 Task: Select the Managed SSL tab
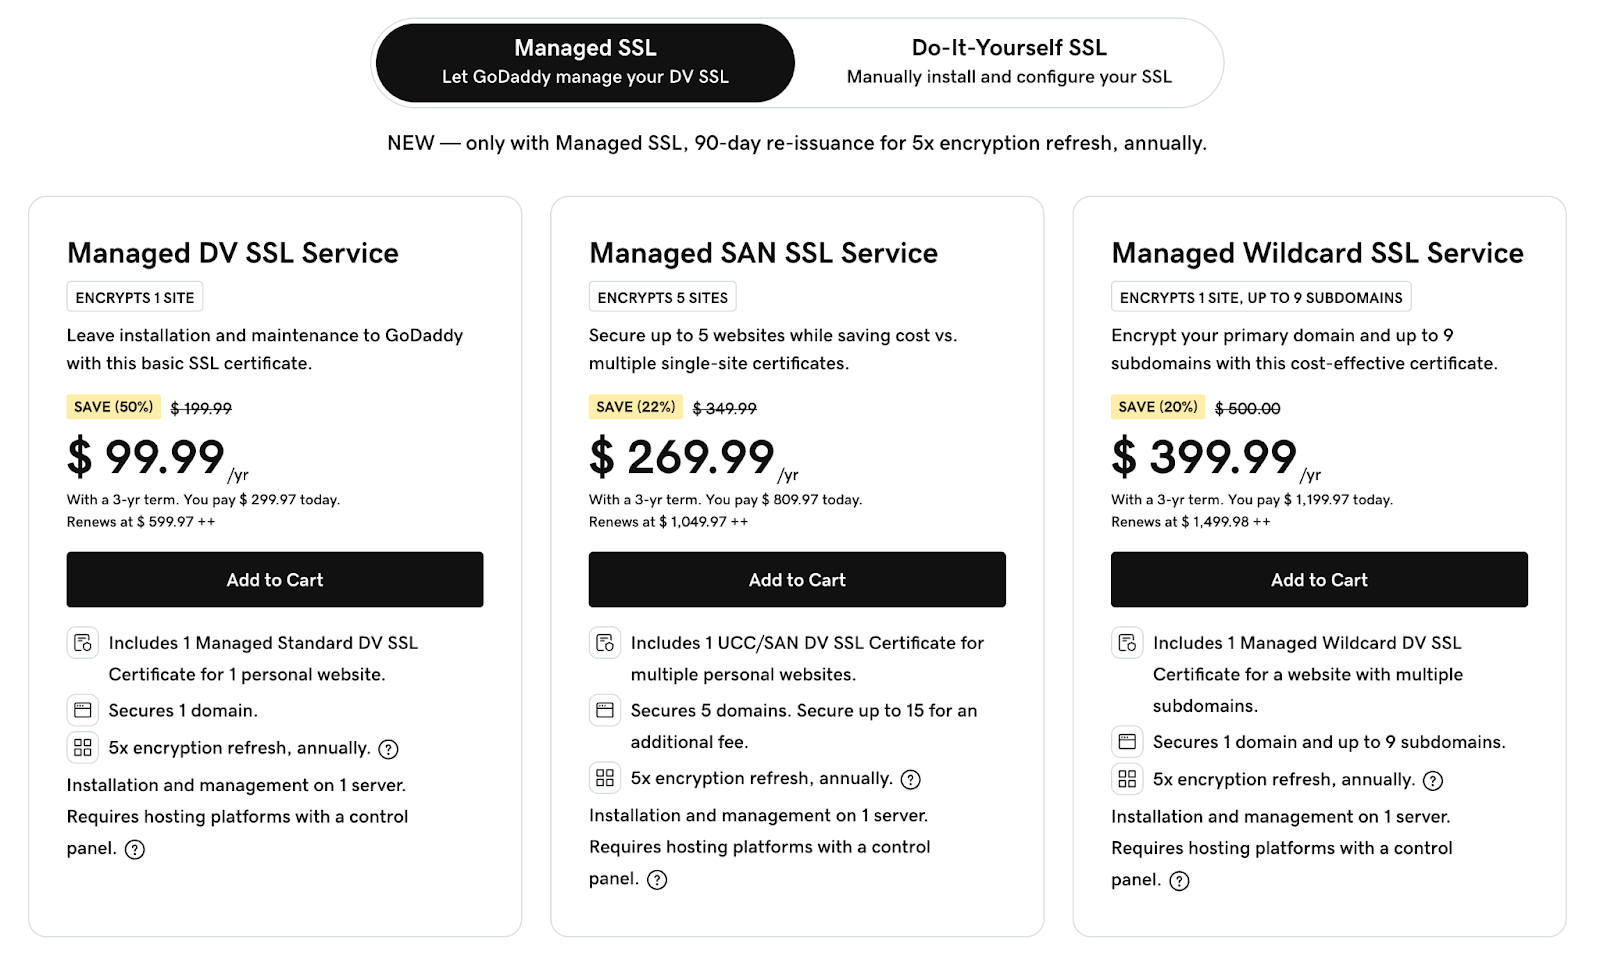tap(584, 61)
